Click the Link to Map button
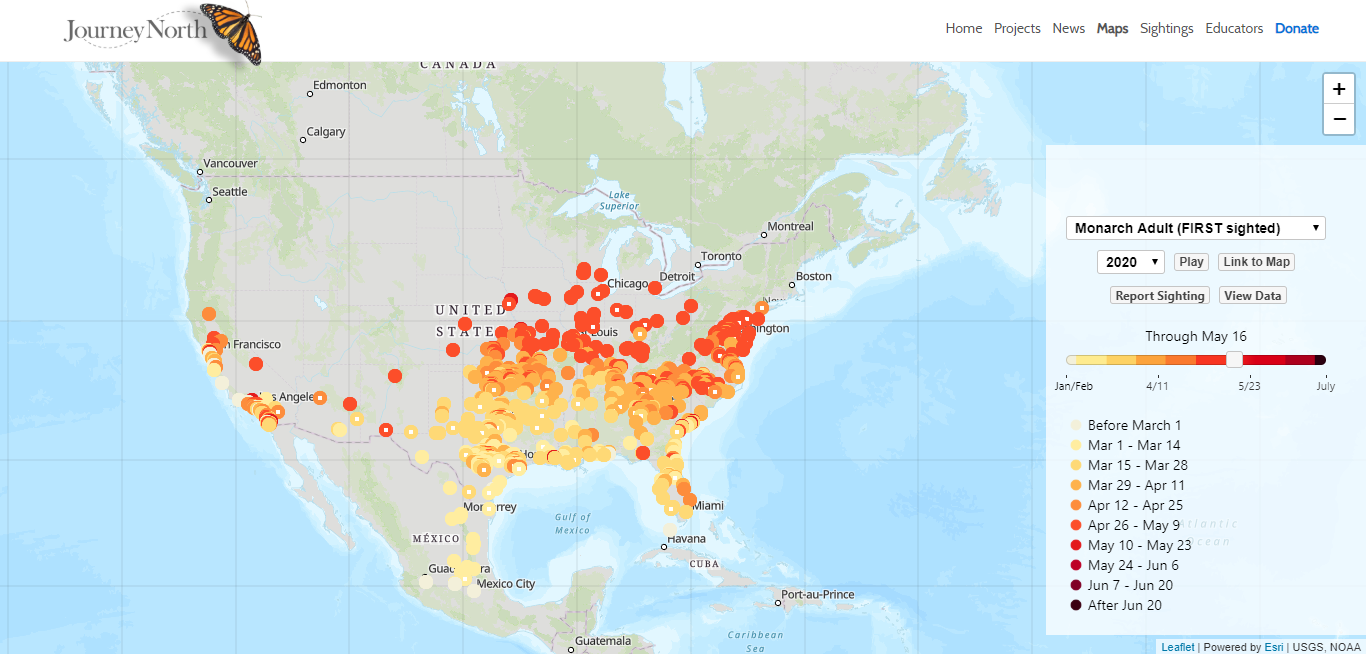The image size is (1366, 654). 1257,262
